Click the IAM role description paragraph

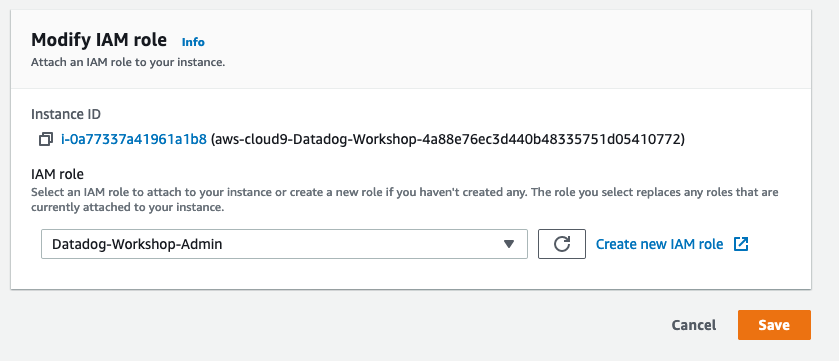click(x=405, y=199)
